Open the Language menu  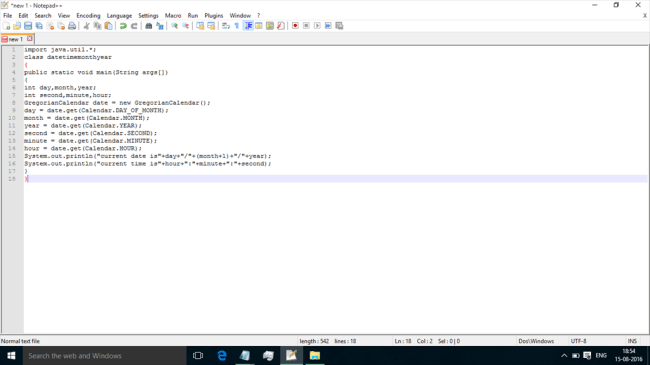coord(119,15)
